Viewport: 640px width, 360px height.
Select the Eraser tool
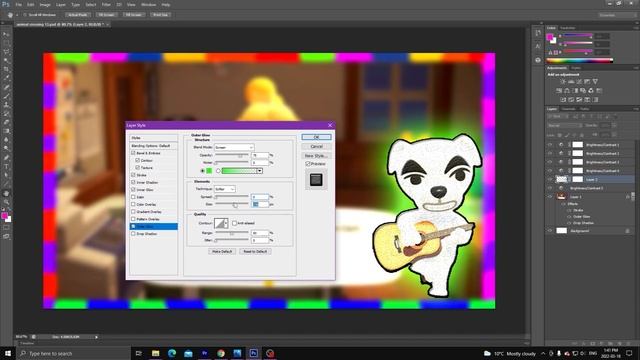tap(6, 122)
